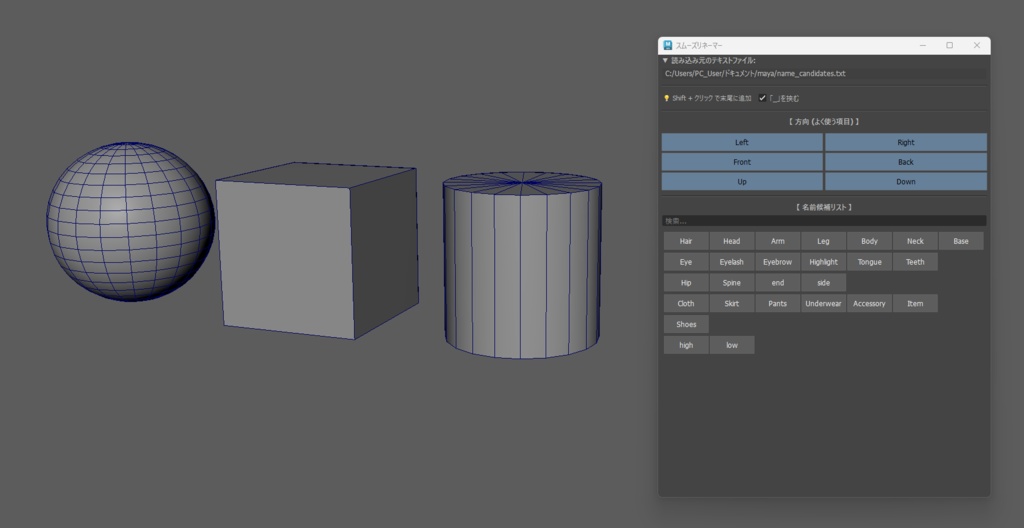Choose the Shoes name button
The image size is (1024, 528).
click(686, 324)
